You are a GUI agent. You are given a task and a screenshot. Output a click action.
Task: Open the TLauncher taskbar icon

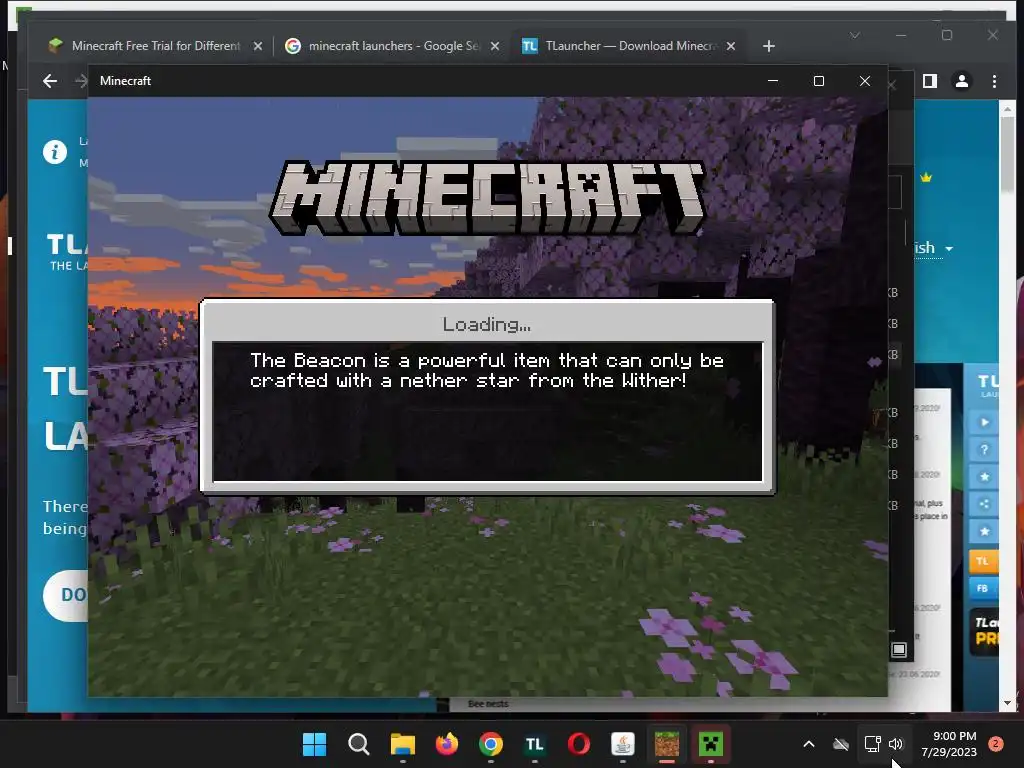[534, 744]
